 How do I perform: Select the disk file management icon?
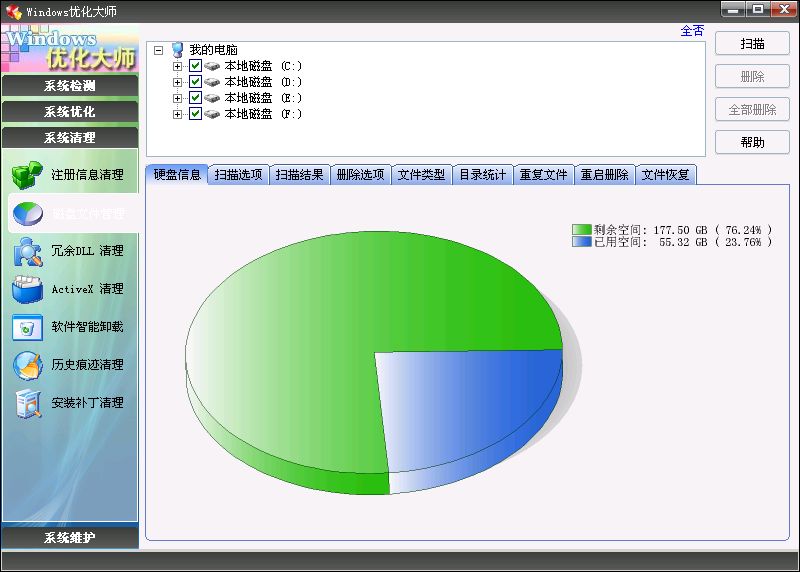pyautogui.click(x=27, y=213)
